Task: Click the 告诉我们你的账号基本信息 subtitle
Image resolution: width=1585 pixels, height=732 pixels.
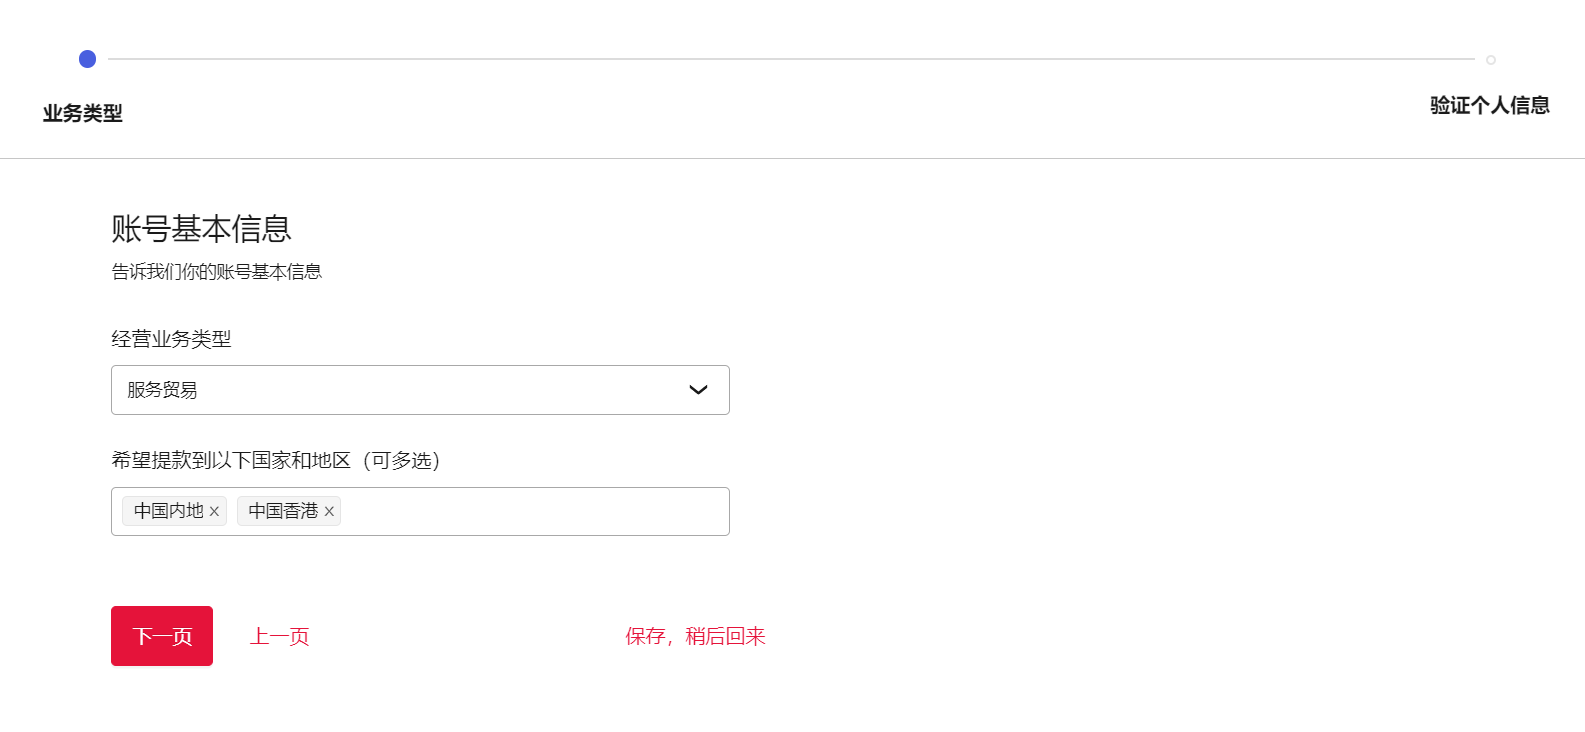Action: [x=216, y=272]
